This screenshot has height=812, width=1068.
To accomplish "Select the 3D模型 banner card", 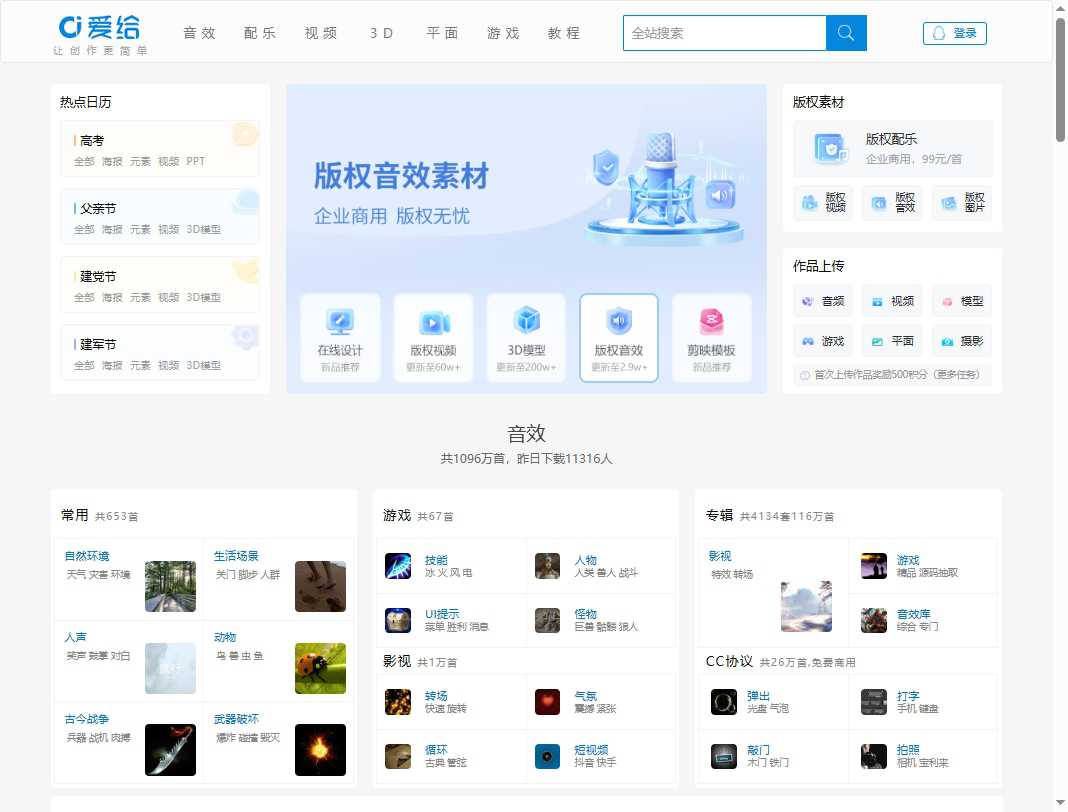I will tap(526, 337).
